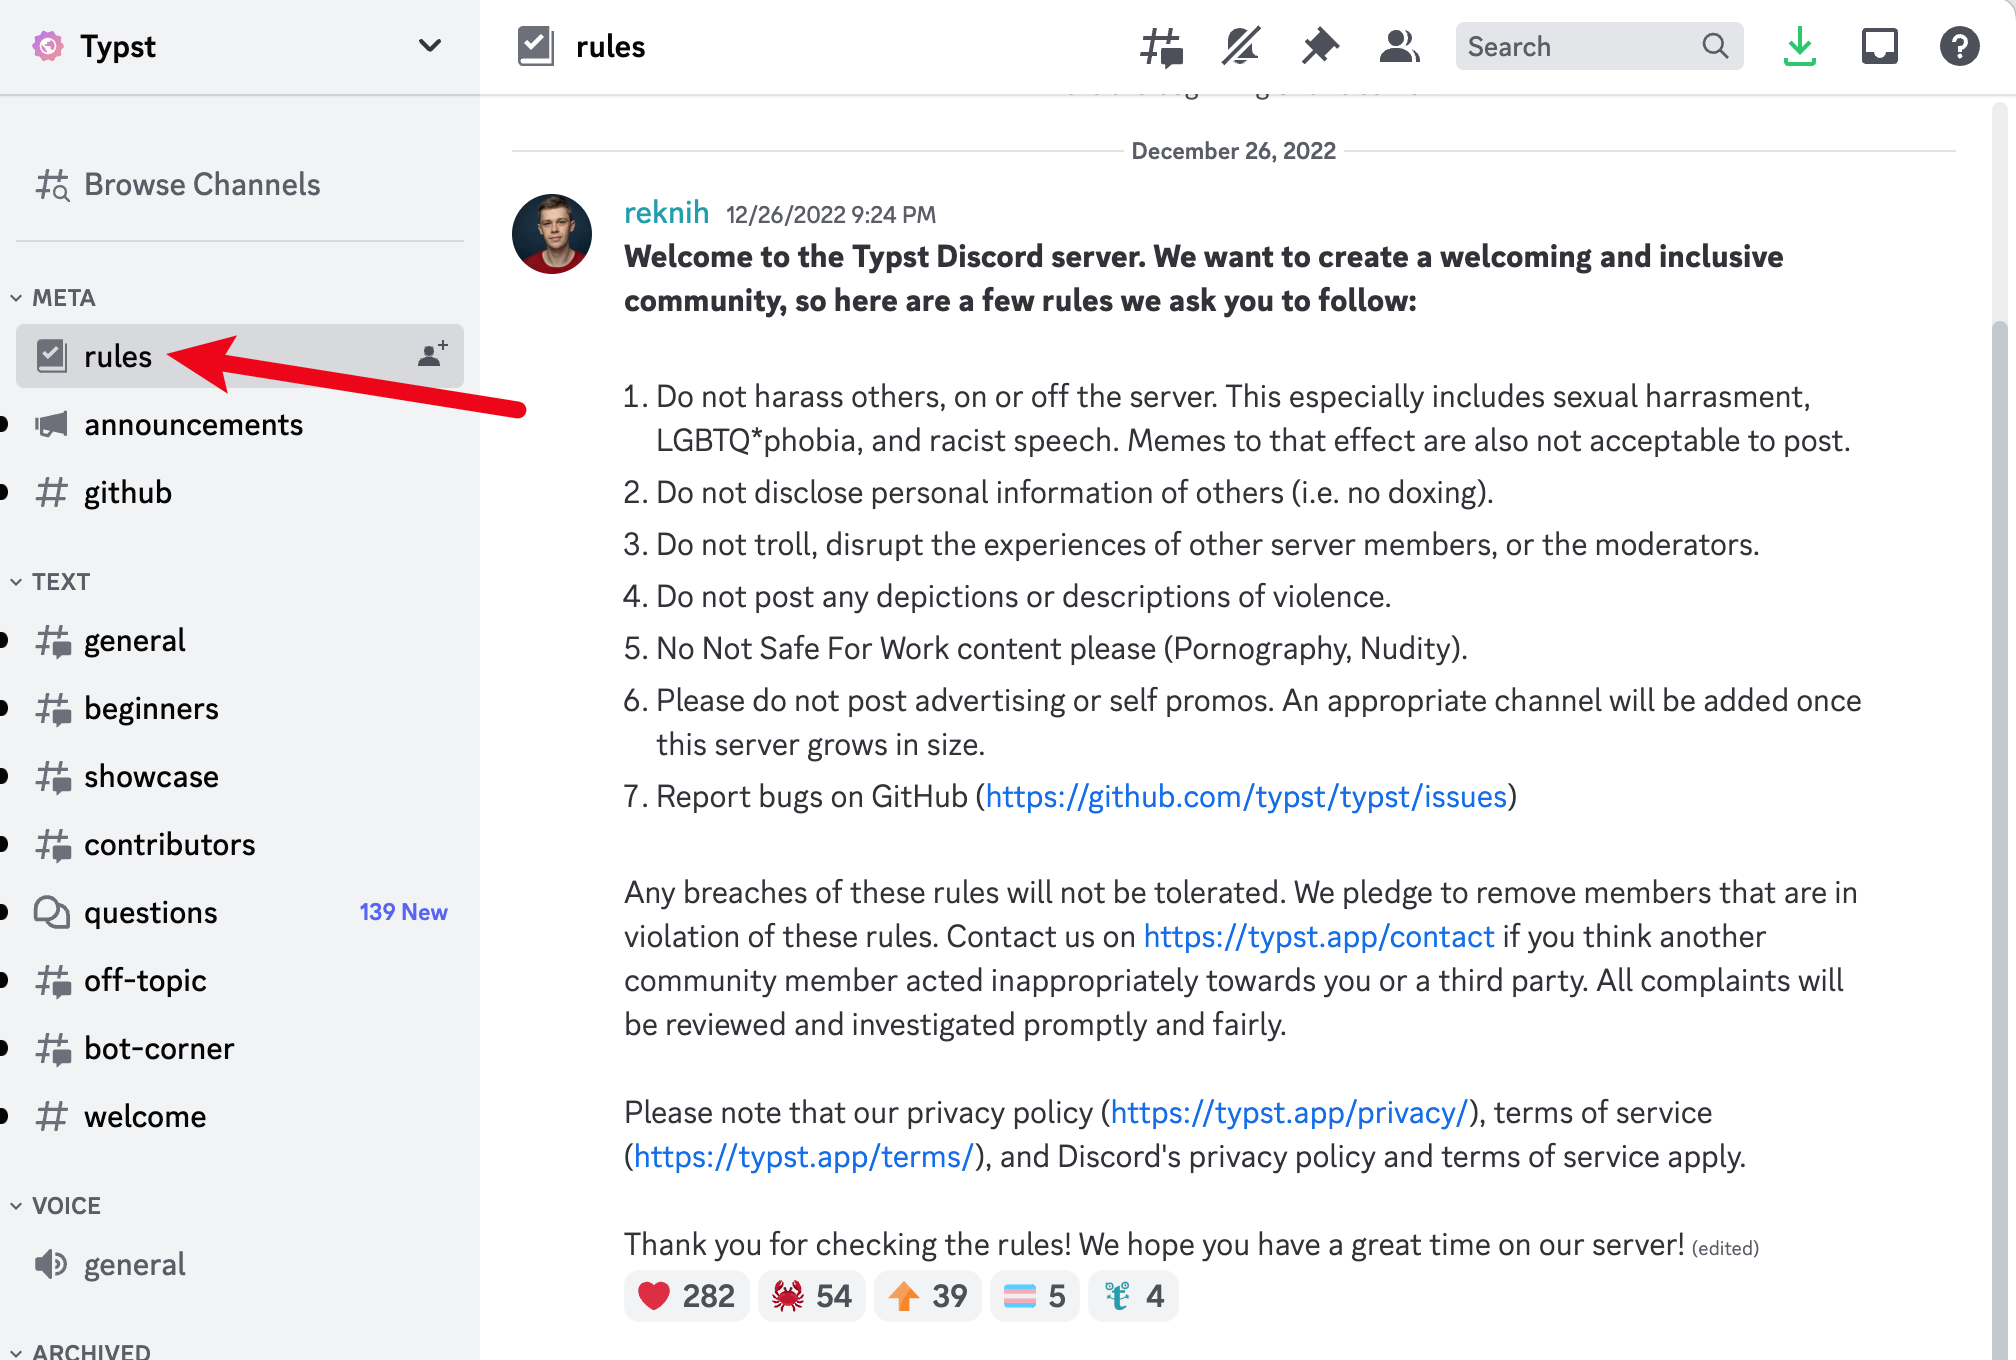
Task: Open the typst.app/contact link
Action: pyautogui.click(x=1319, y=936)
